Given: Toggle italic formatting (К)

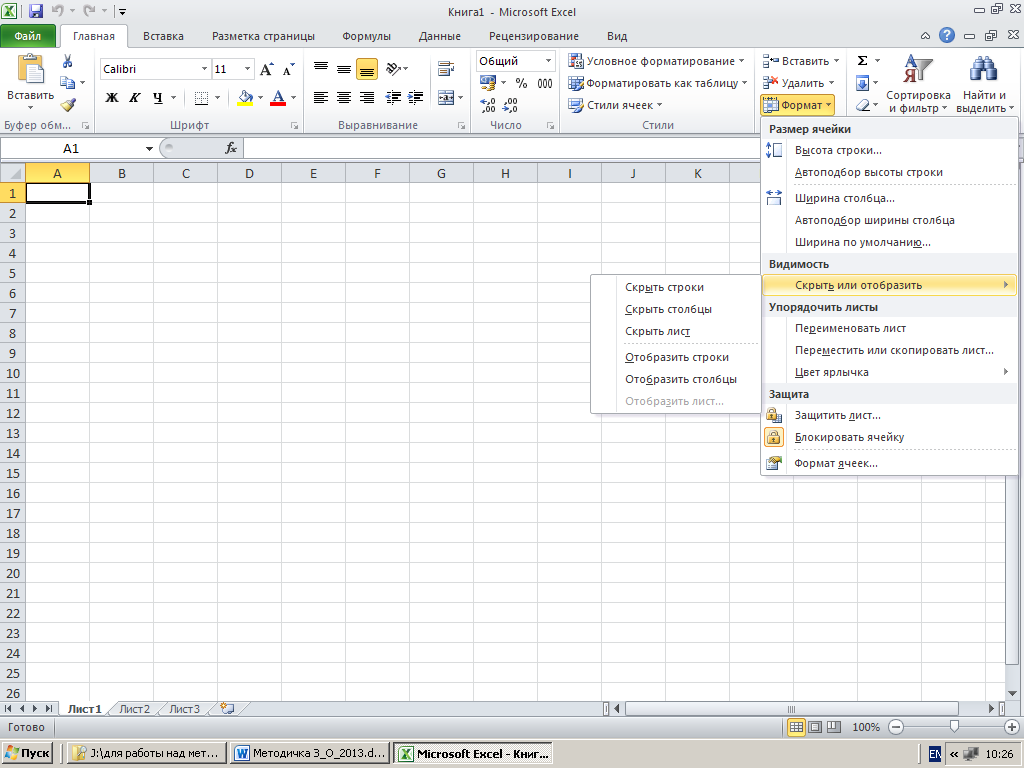Looking at the screenshot, I should [135, 98].
